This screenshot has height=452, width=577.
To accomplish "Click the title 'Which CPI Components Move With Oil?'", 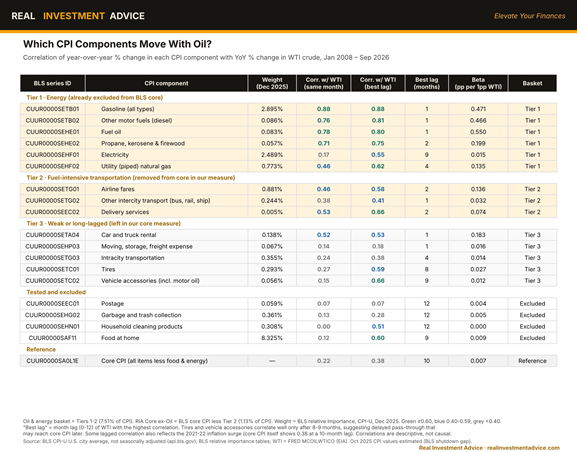I will coord(117,44).
